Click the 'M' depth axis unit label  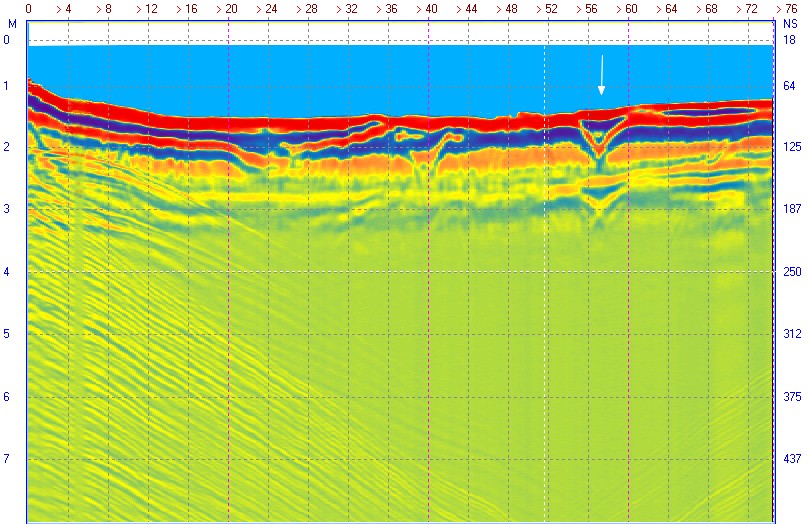coord(12,24)
